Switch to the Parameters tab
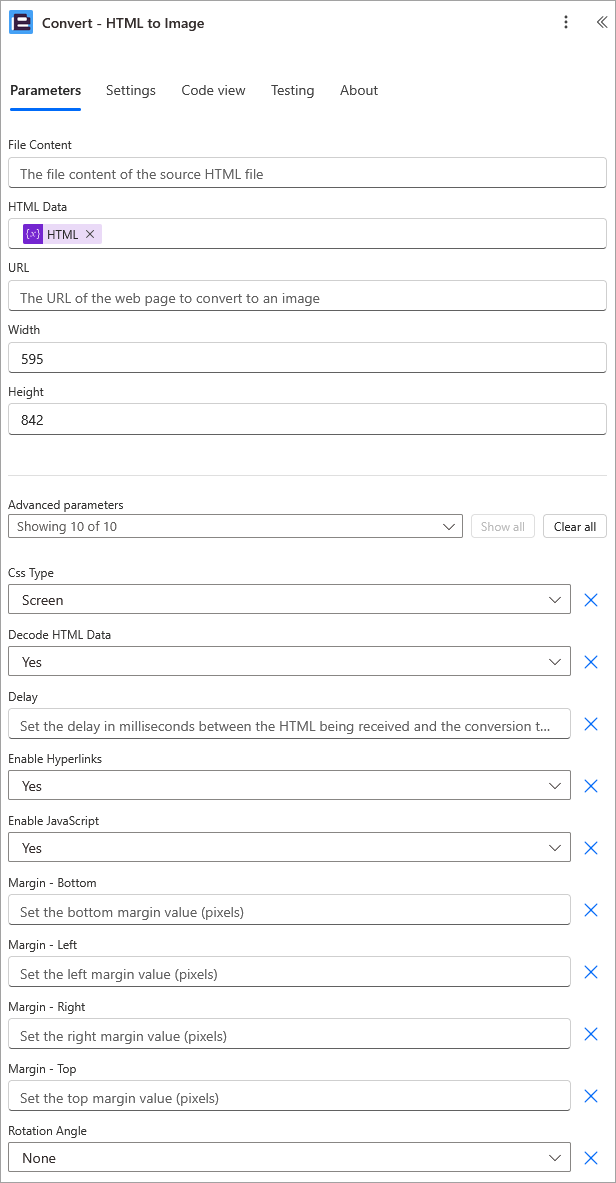 45,91
